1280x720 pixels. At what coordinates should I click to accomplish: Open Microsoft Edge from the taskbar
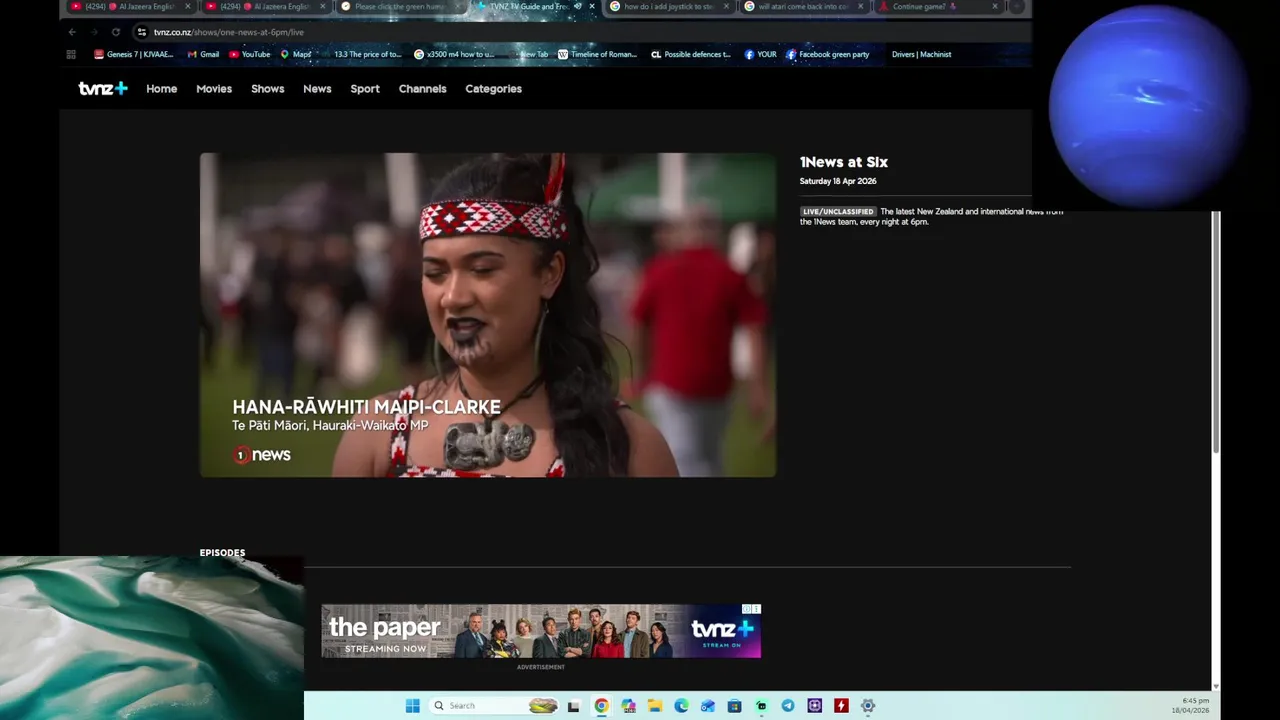point(681,706)
